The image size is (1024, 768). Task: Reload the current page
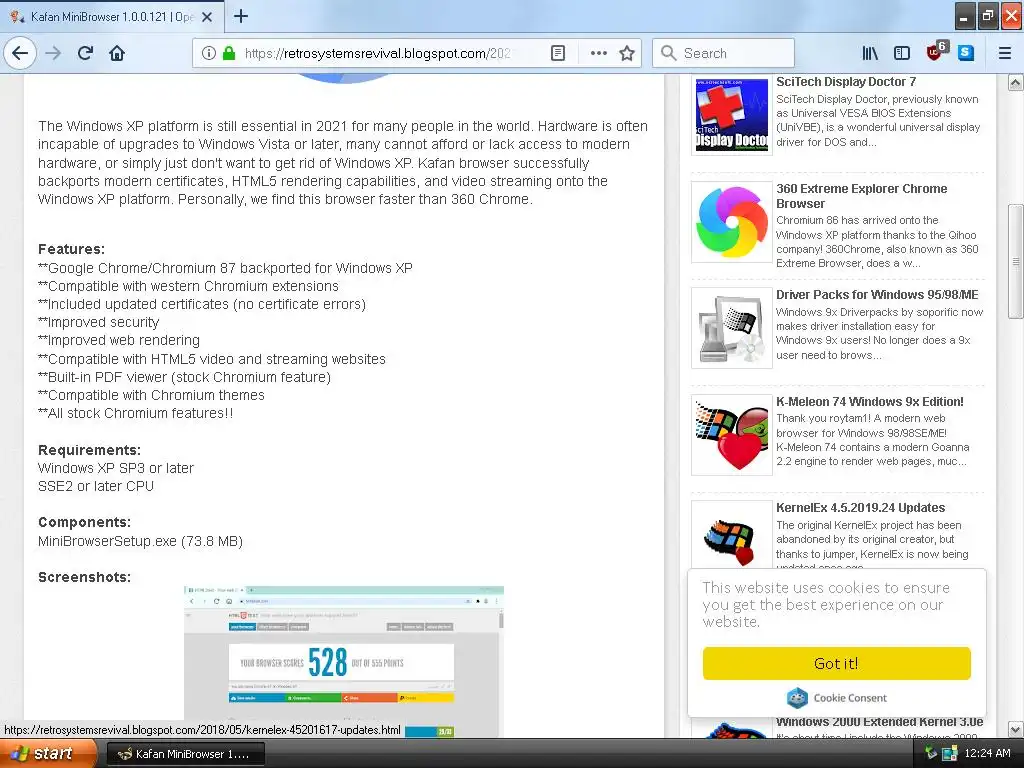[x=86, y=53]
